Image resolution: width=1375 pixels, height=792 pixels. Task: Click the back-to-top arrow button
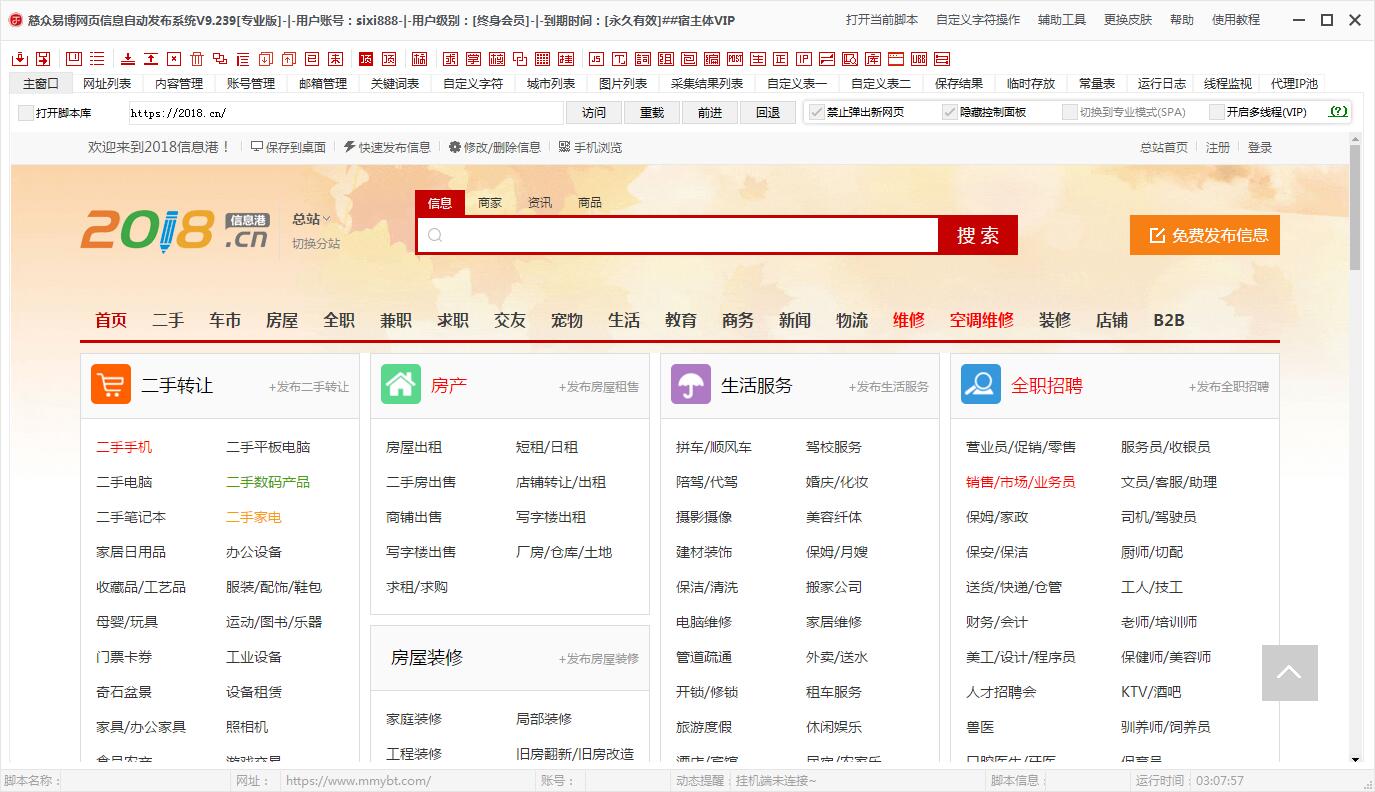[1289, 673]
